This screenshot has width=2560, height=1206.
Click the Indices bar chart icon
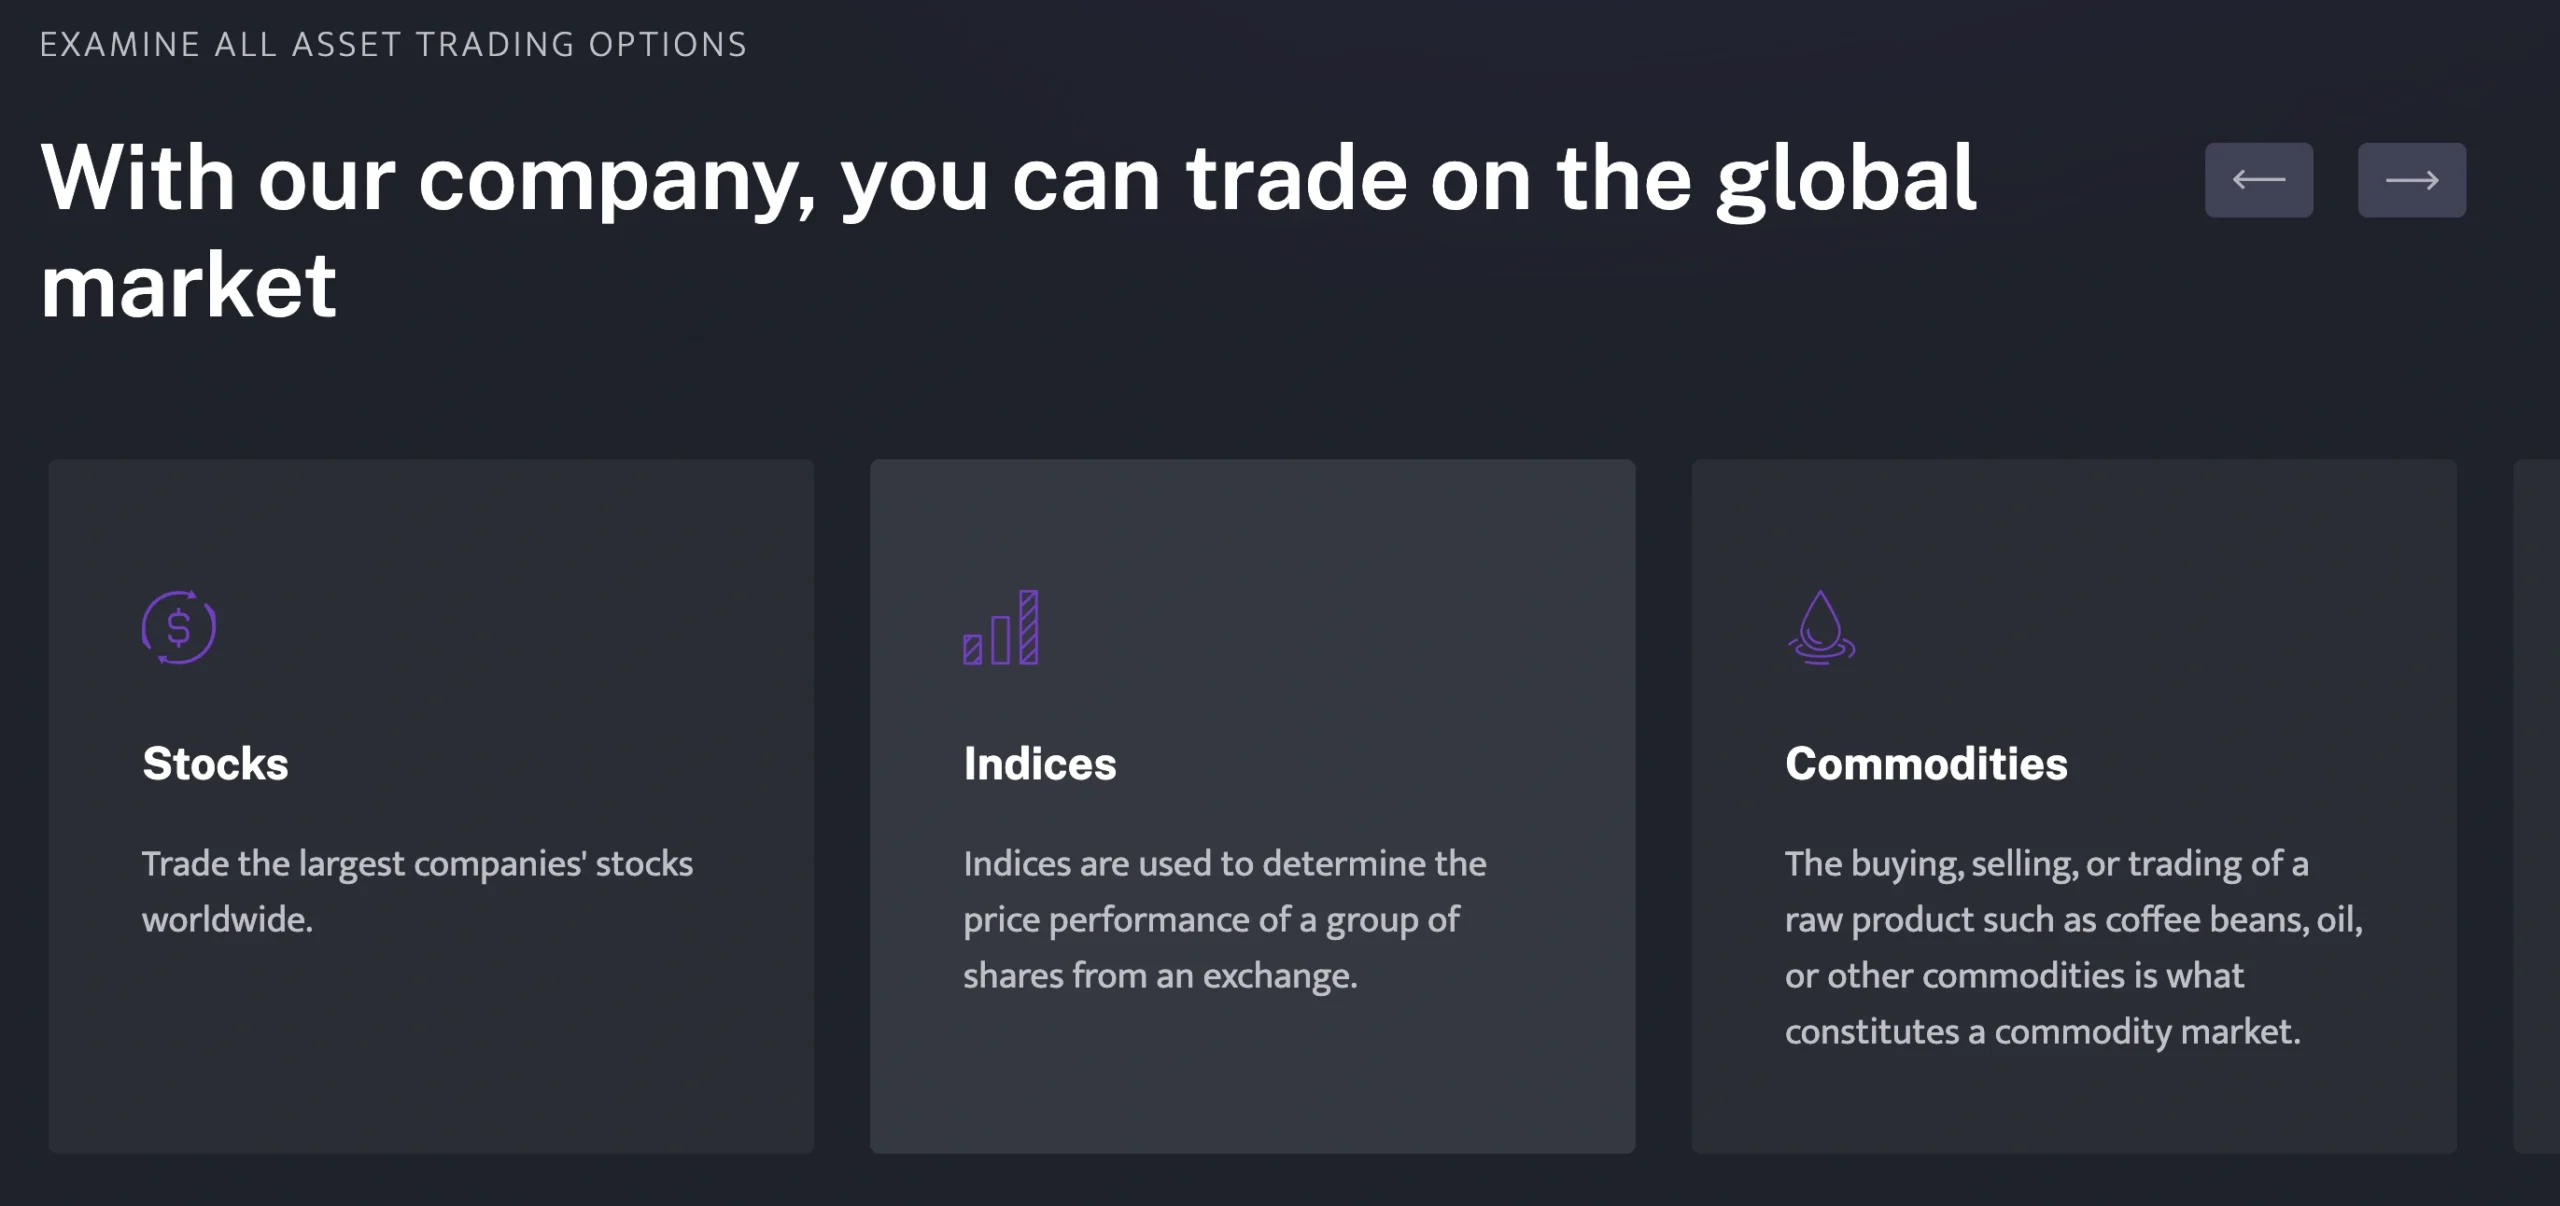(x=1001, y=627)
